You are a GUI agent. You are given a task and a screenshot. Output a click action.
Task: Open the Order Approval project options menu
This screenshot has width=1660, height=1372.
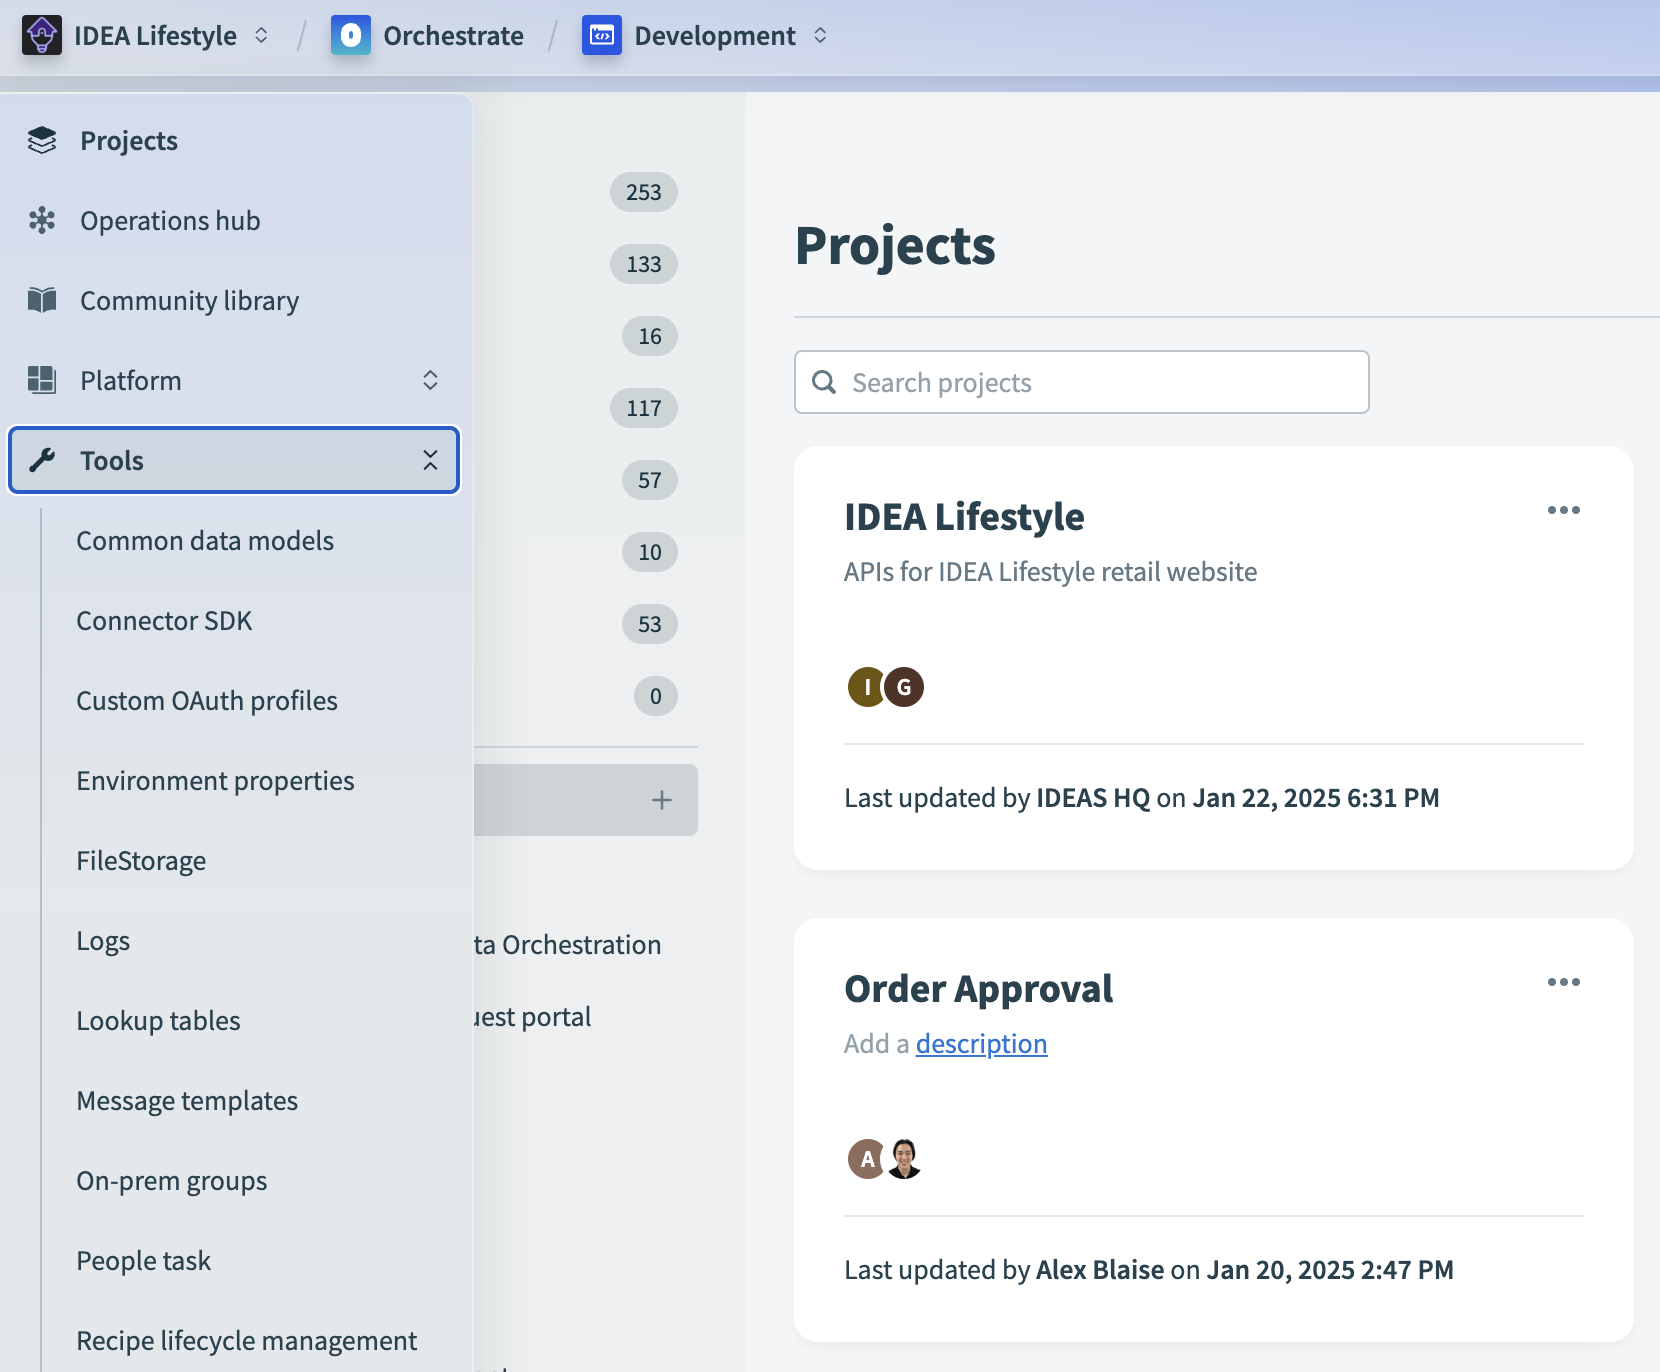pos(1563,983)
